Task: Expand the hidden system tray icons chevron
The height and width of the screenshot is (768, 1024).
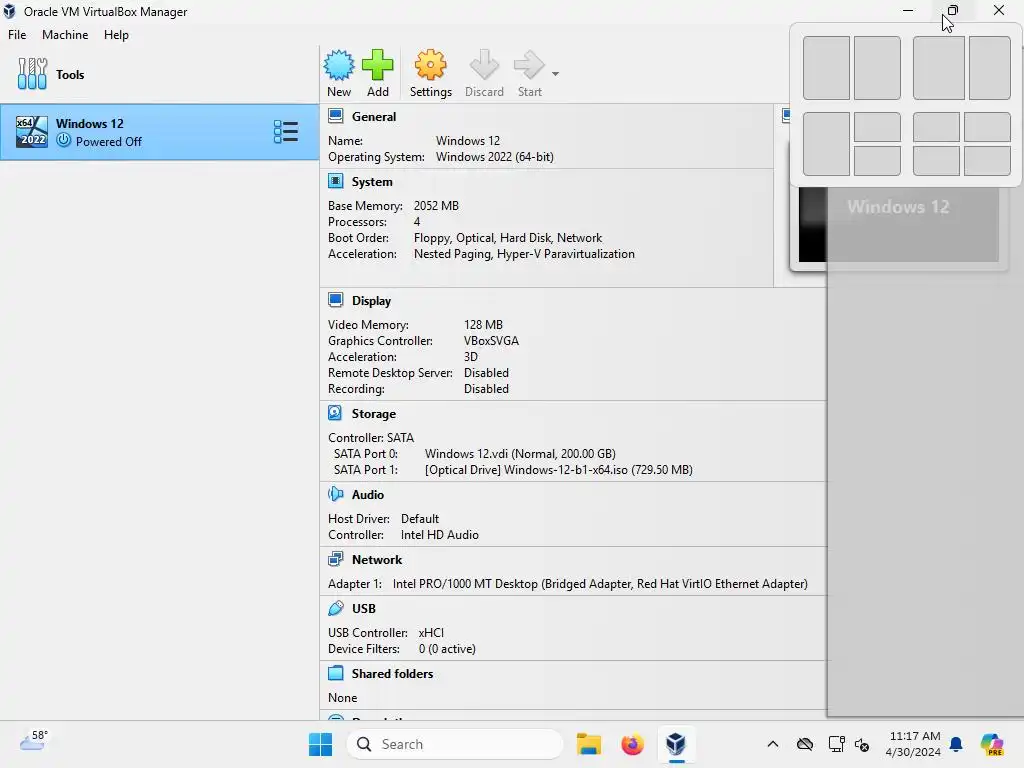Action: coord(773,744)
